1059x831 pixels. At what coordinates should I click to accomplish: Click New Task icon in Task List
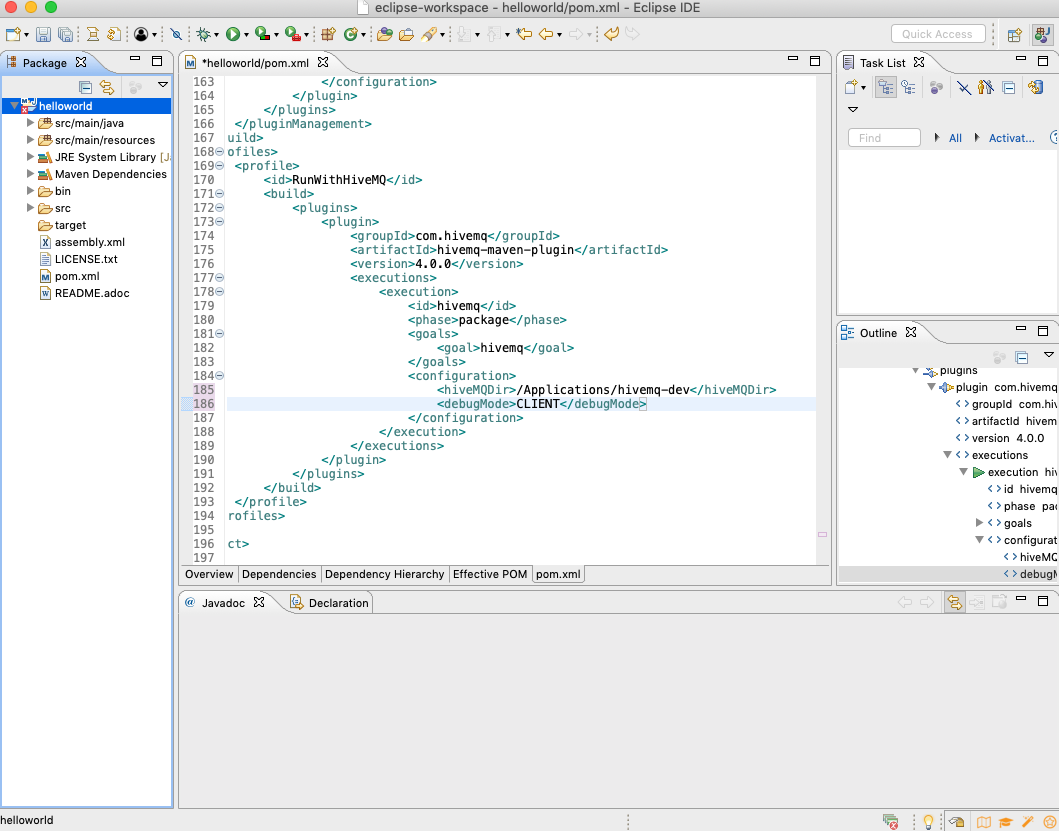click(x=851, y=87)
